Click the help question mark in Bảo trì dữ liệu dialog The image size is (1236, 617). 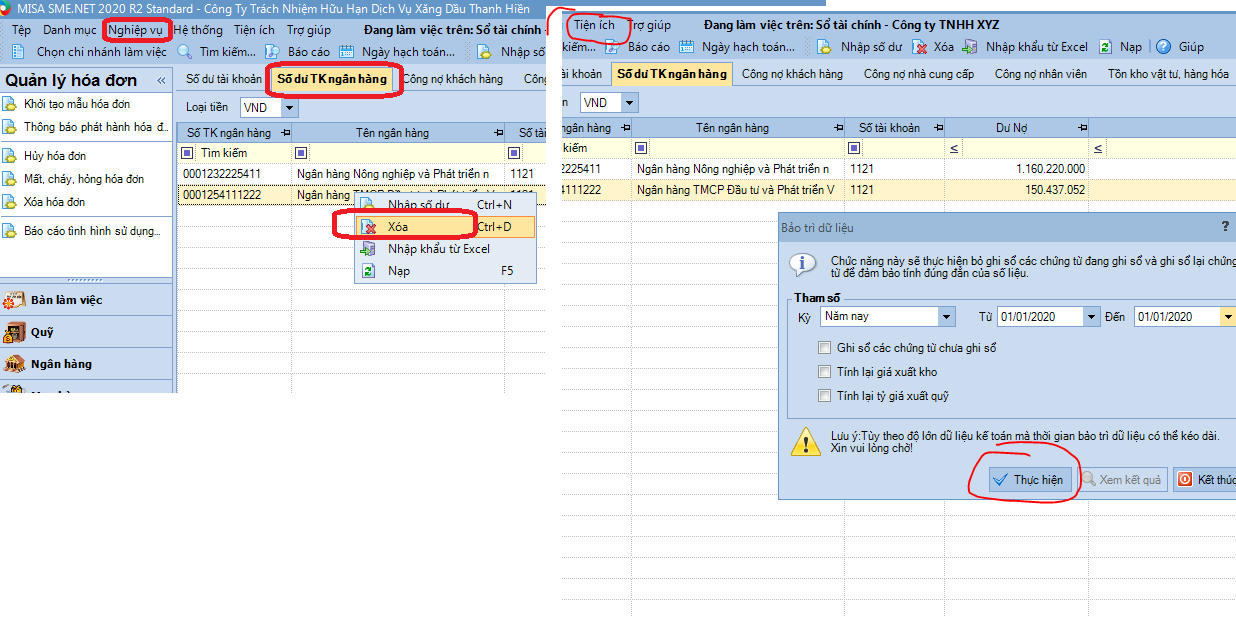tap(1226, 227)
